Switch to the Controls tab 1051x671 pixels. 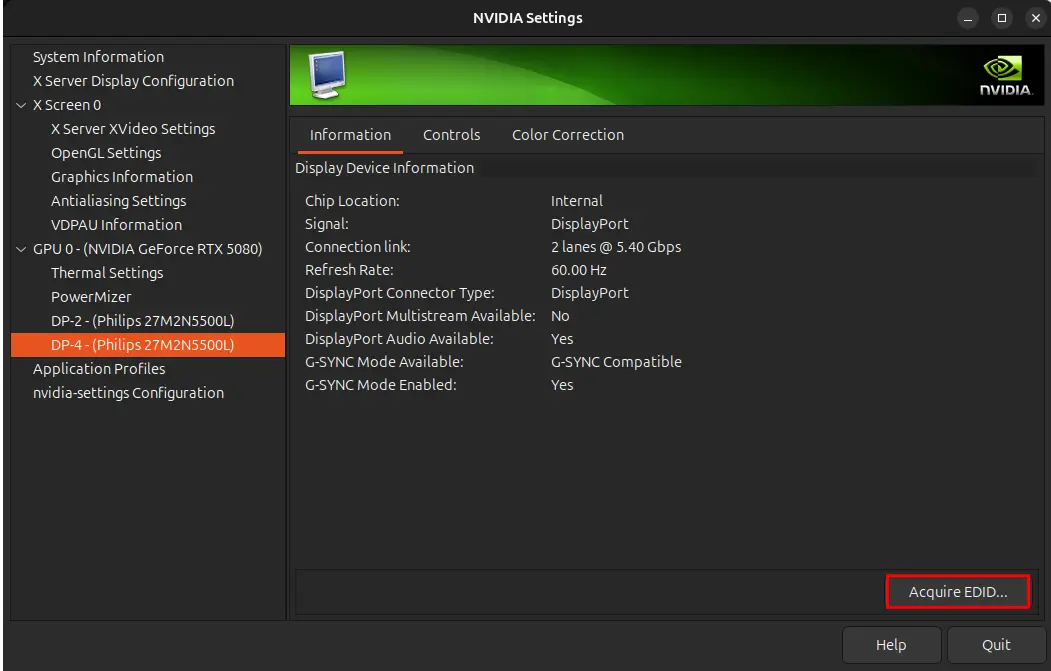pyautogui.click(x=451, y=135)
